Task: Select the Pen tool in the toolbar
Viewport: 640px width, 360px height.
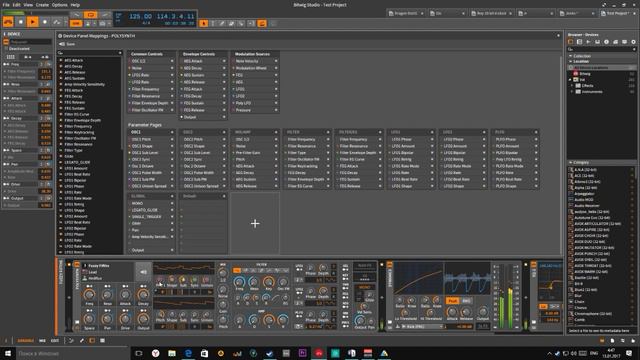Action: pos(222,24)
